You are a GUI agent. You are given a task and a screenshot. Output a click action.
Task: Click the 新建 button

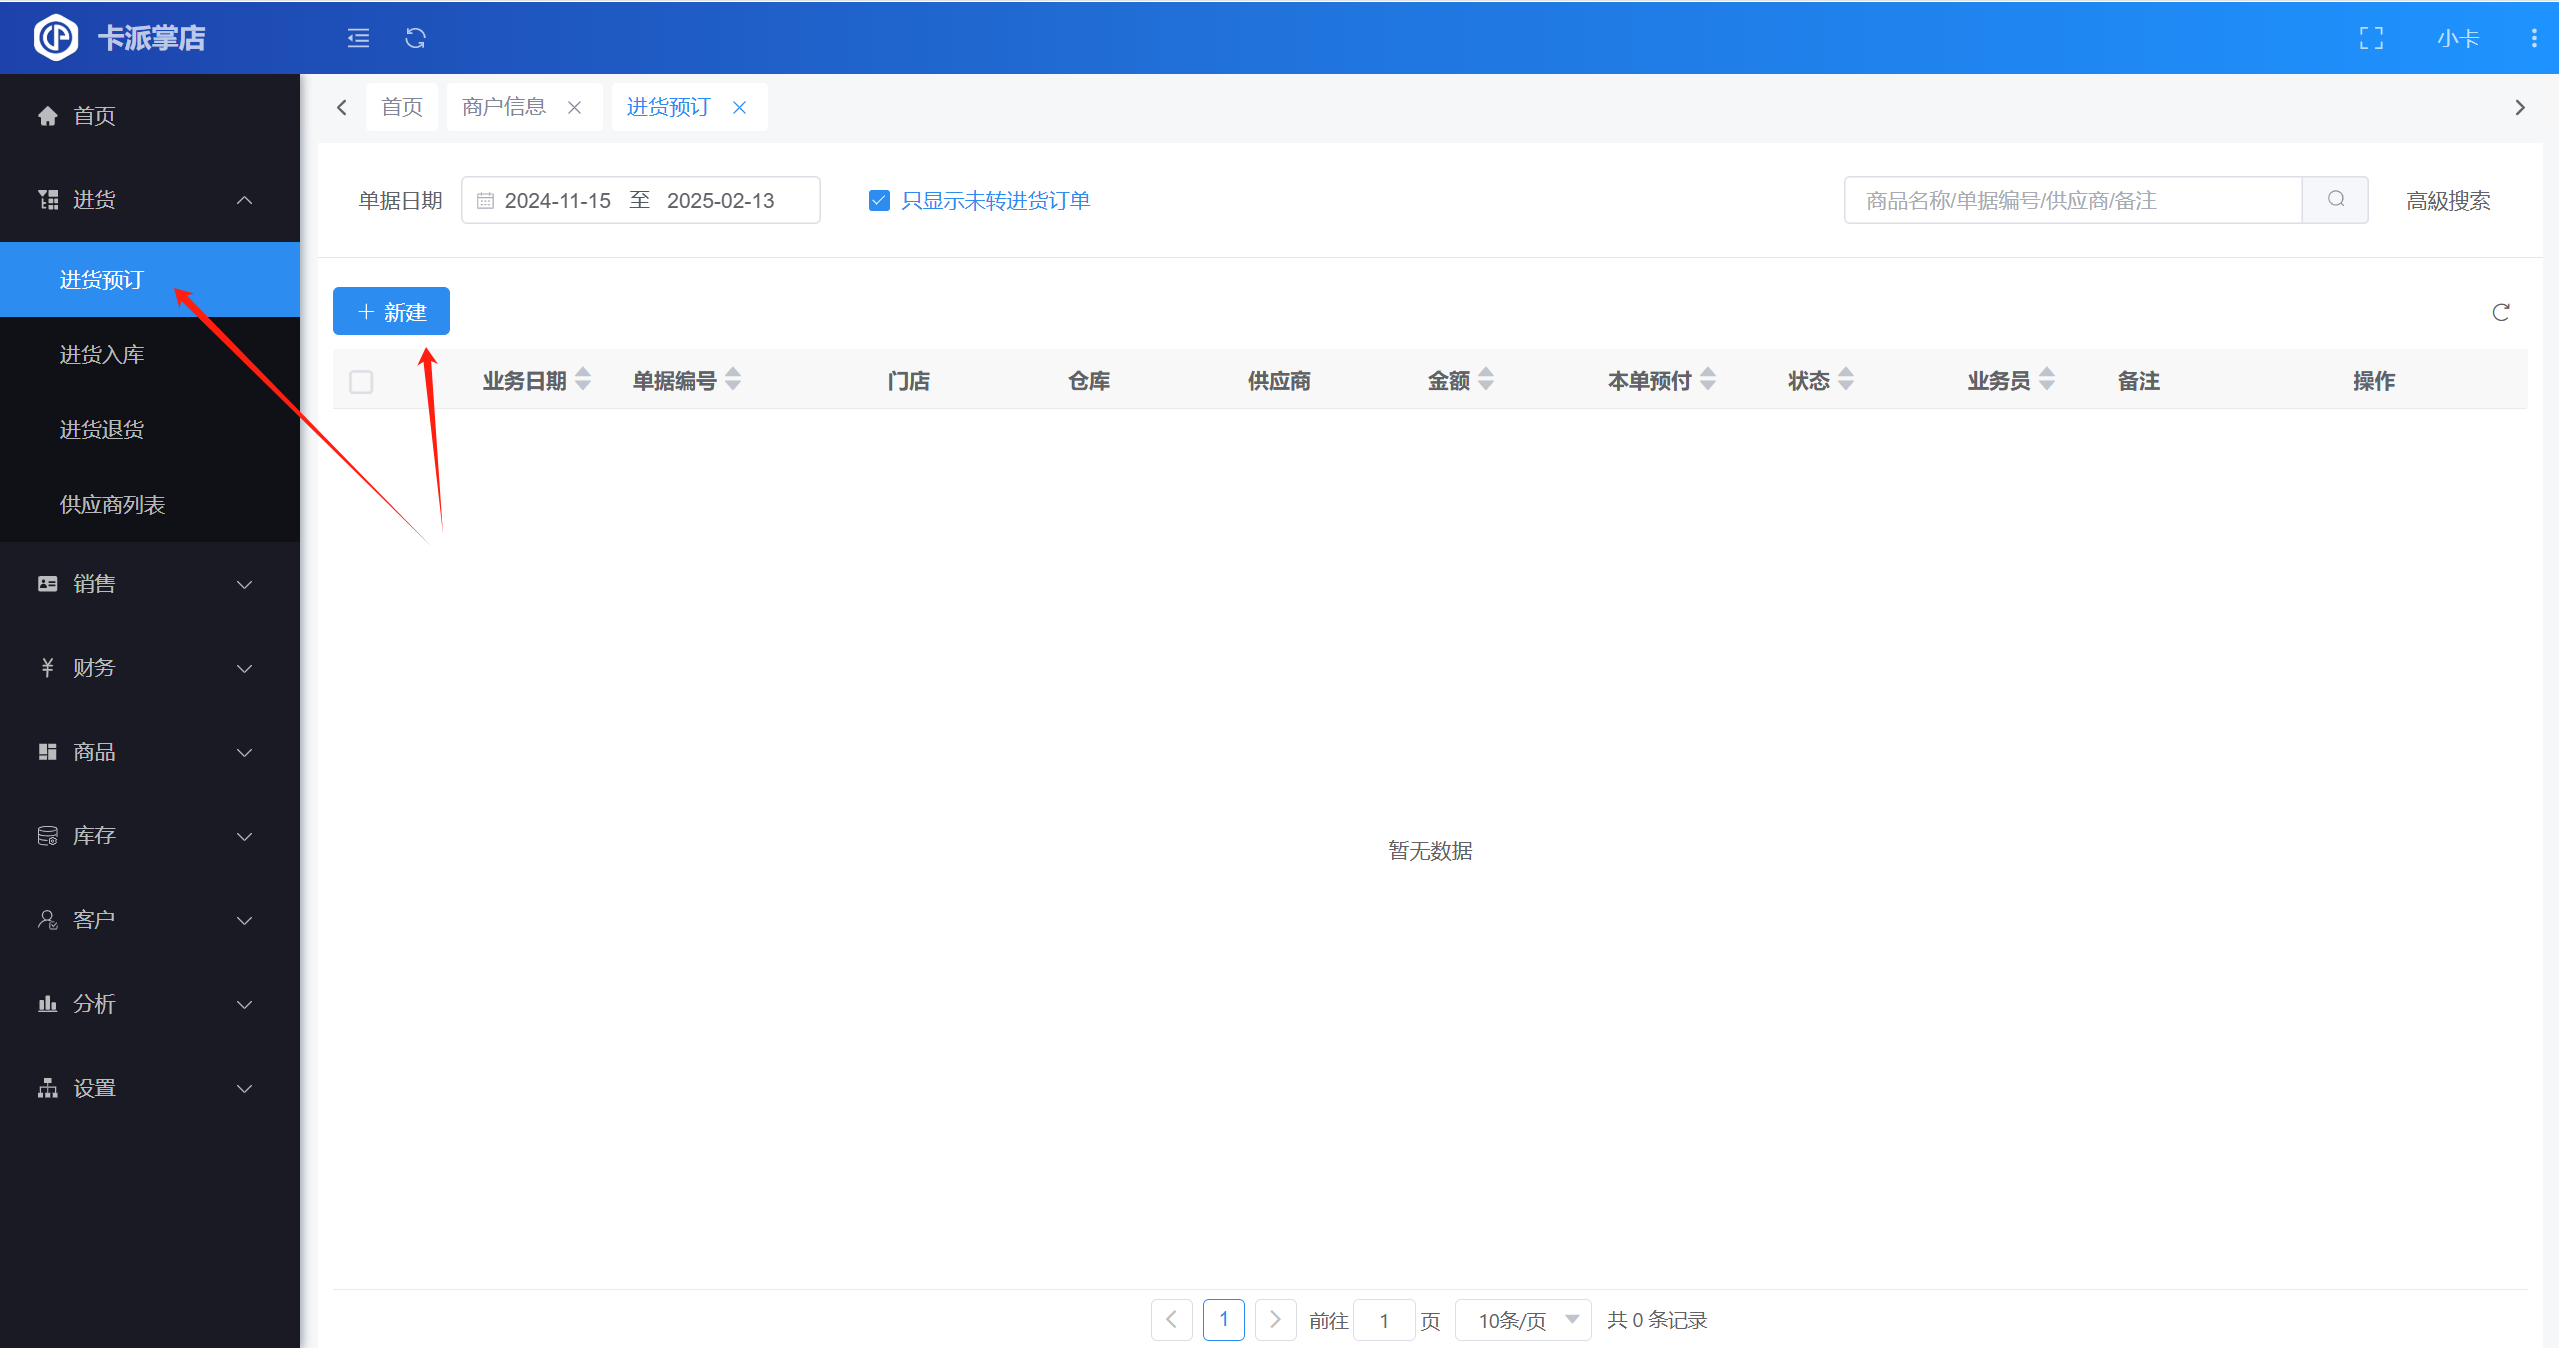pos(391,312)
